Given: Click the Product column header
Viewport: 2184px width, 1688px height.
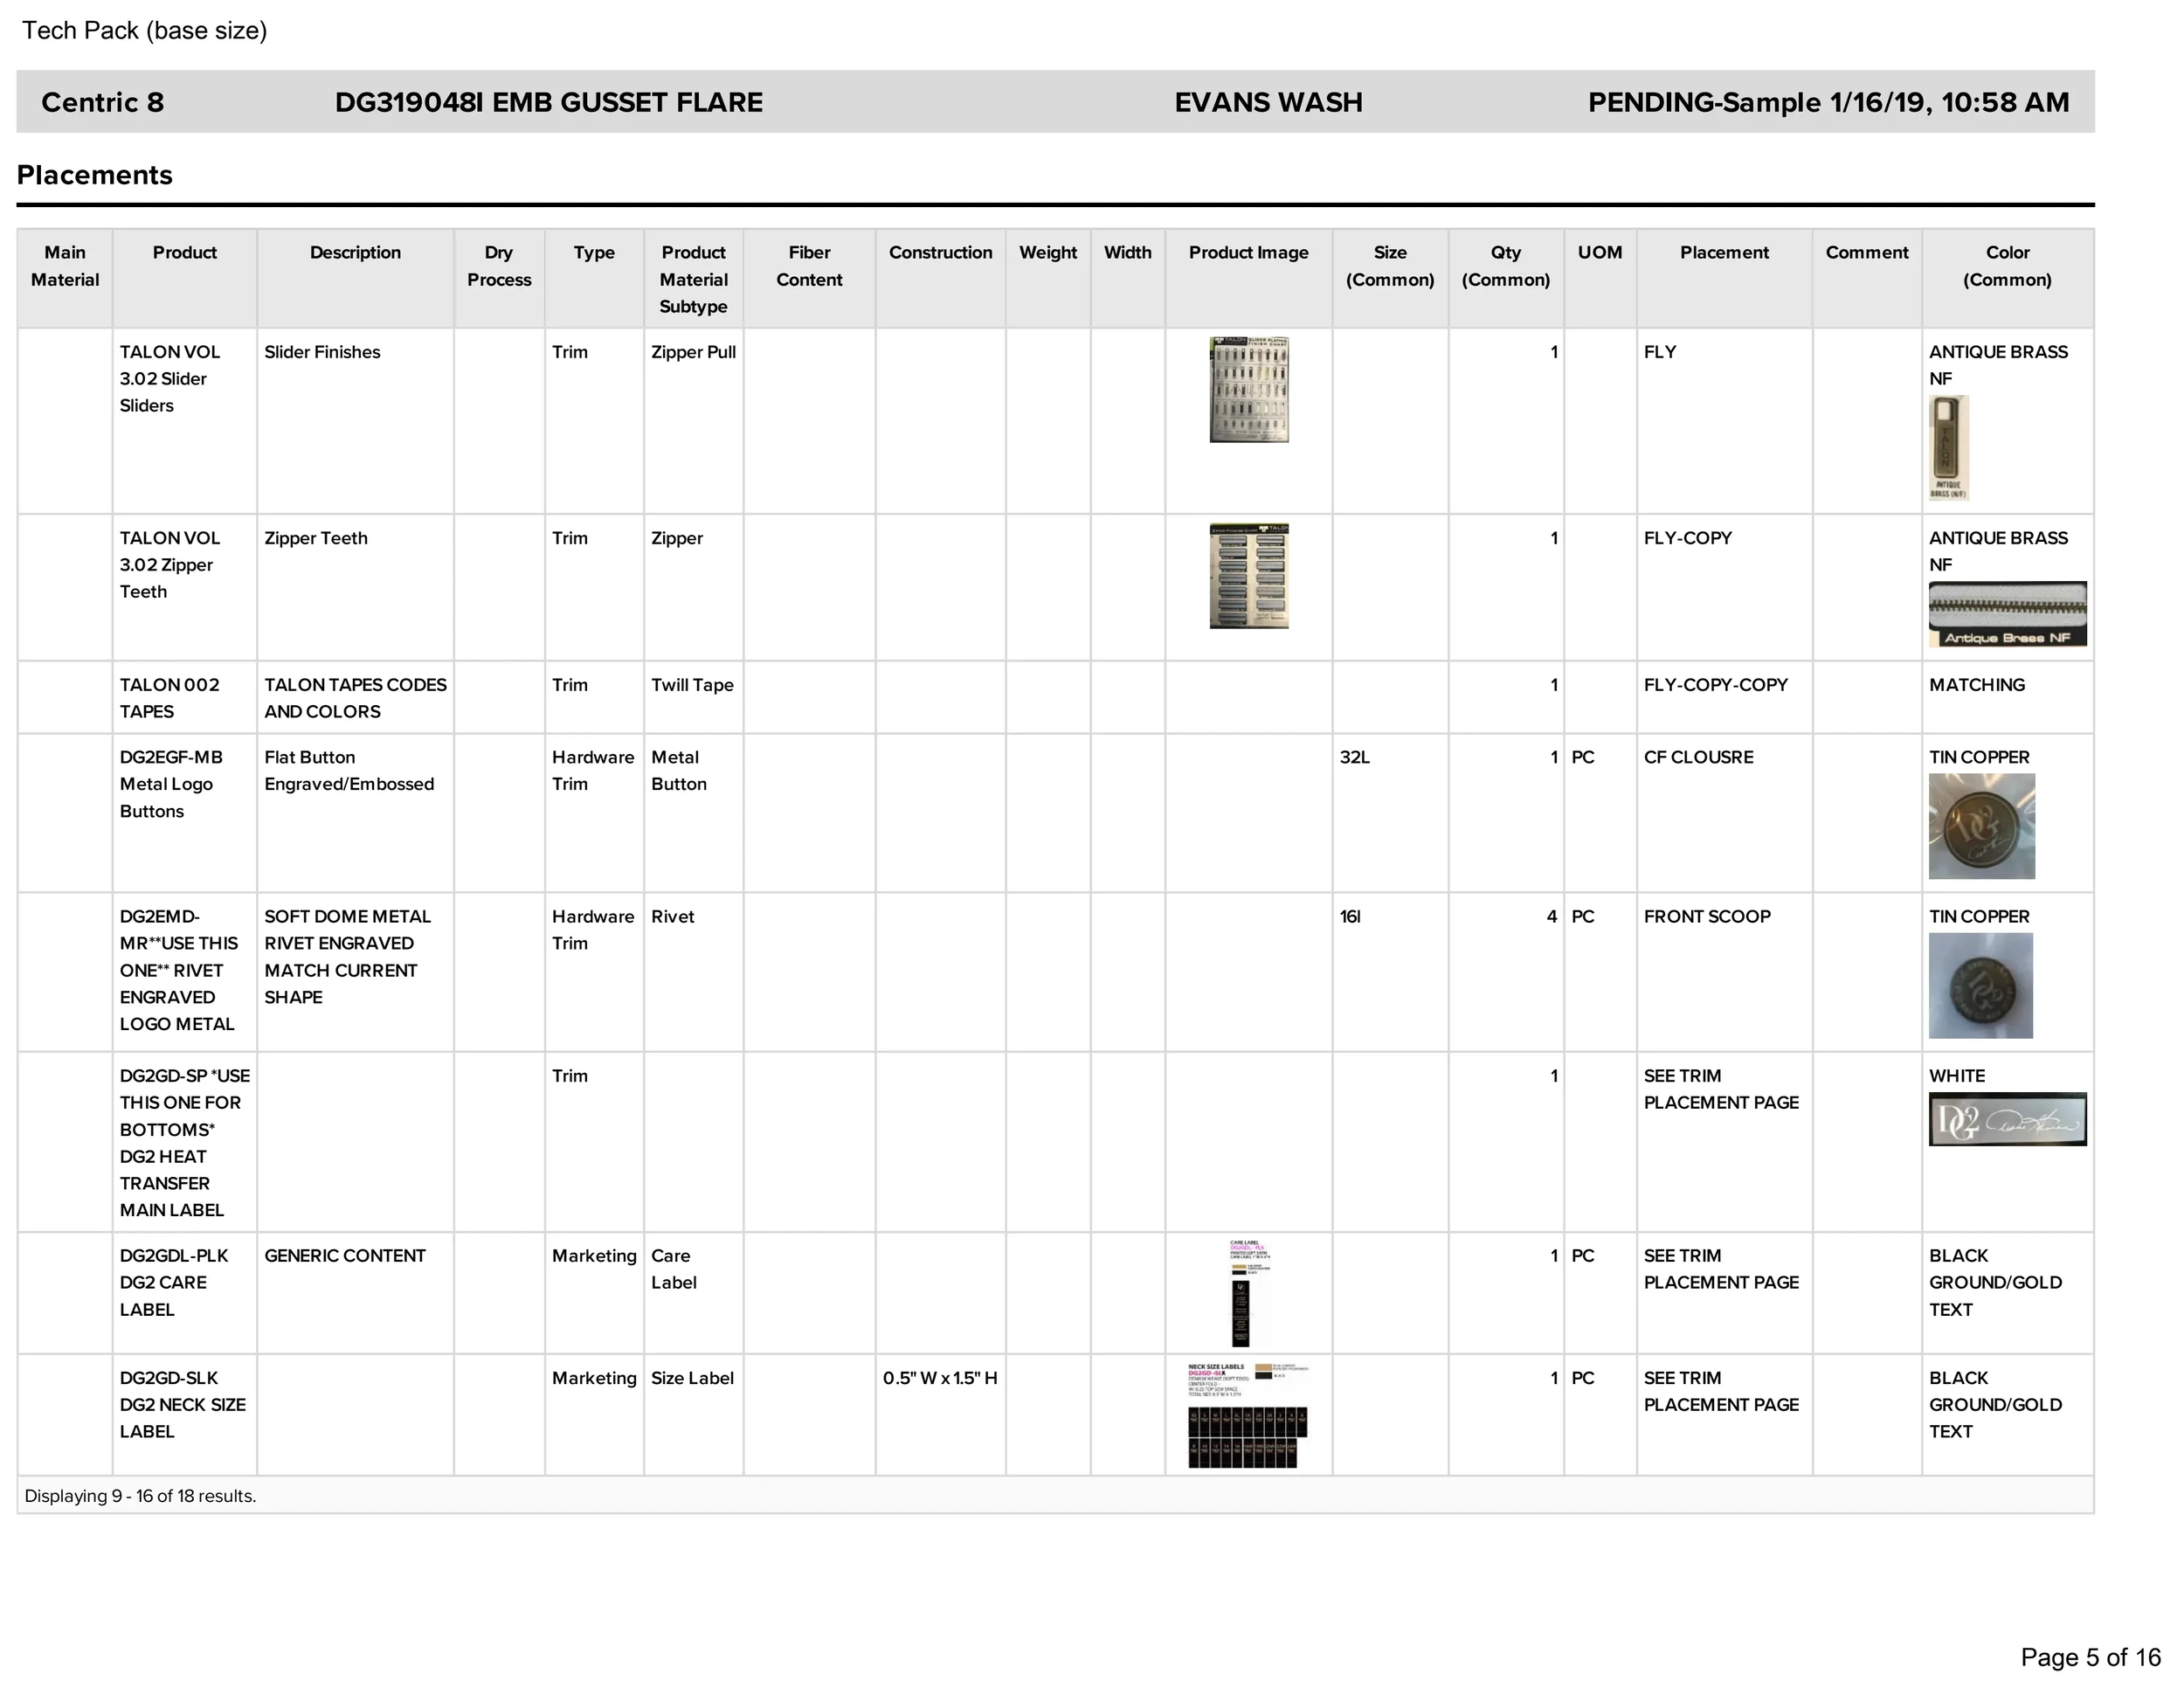Looking at the screenshot, I should pyautogui.click(x=184, y=253).
